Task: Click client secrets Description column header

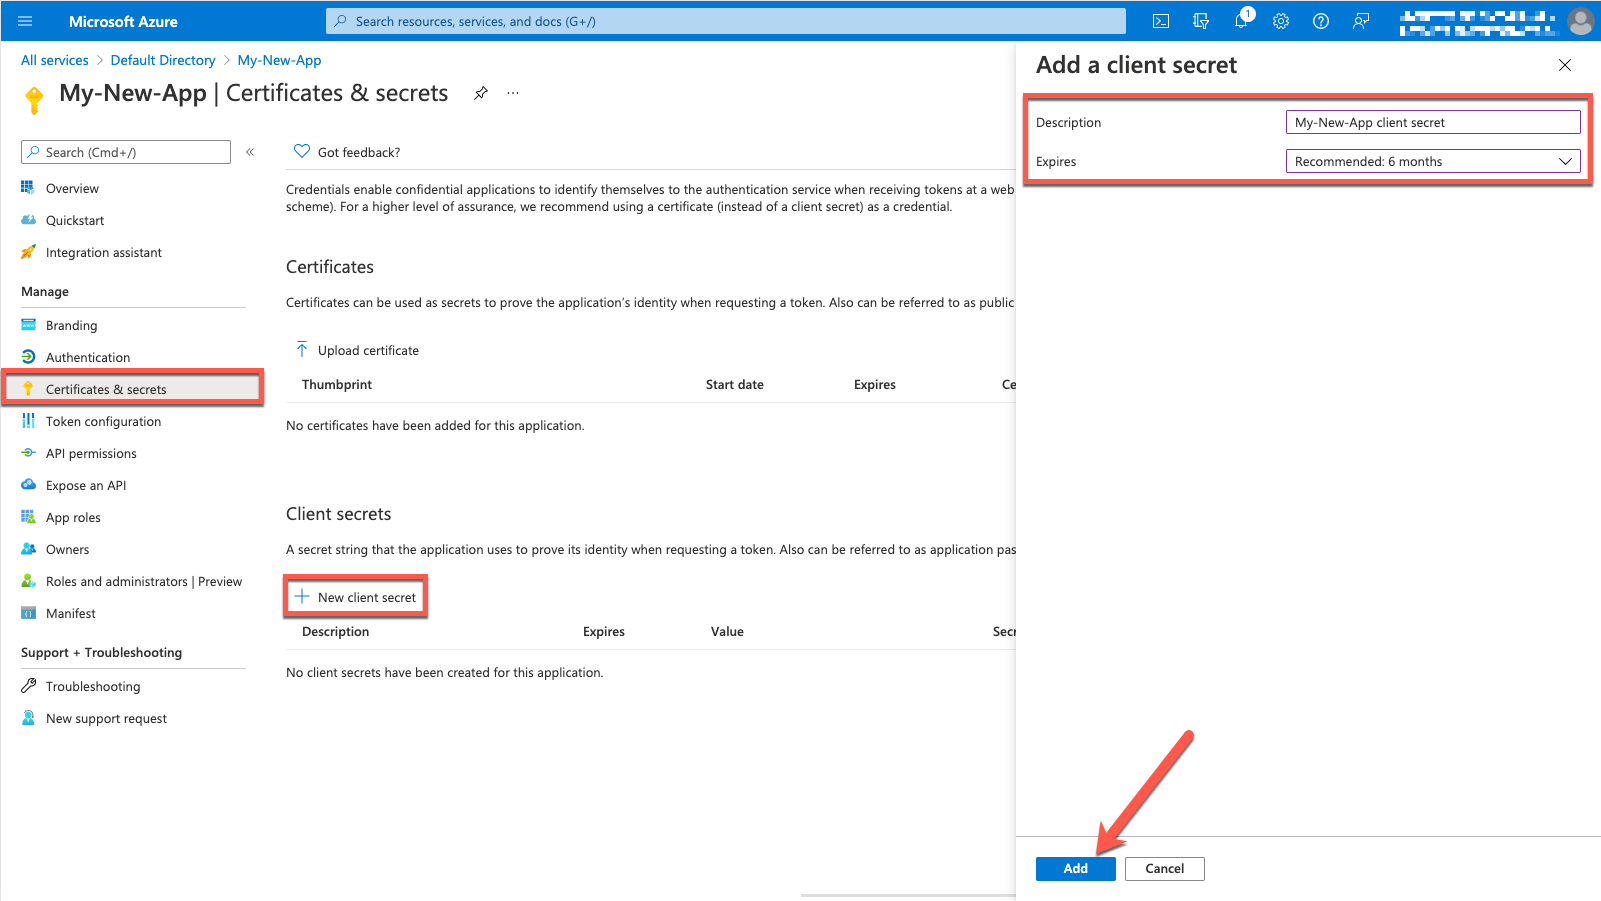Action: (x=336, y=631)
